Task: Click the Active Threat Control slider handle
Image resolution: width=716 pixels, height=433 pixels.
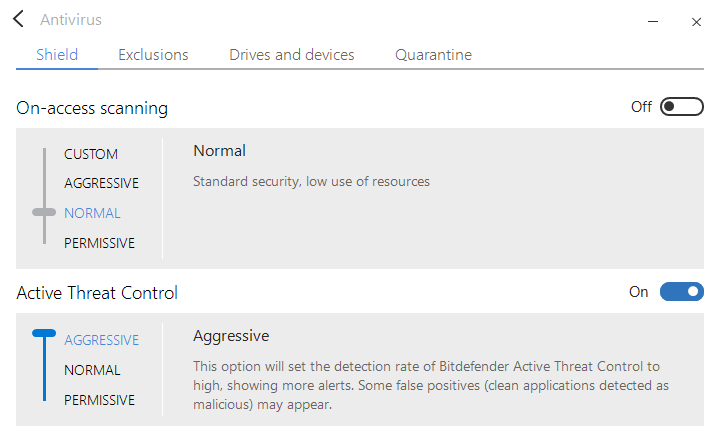Action: 44,334
